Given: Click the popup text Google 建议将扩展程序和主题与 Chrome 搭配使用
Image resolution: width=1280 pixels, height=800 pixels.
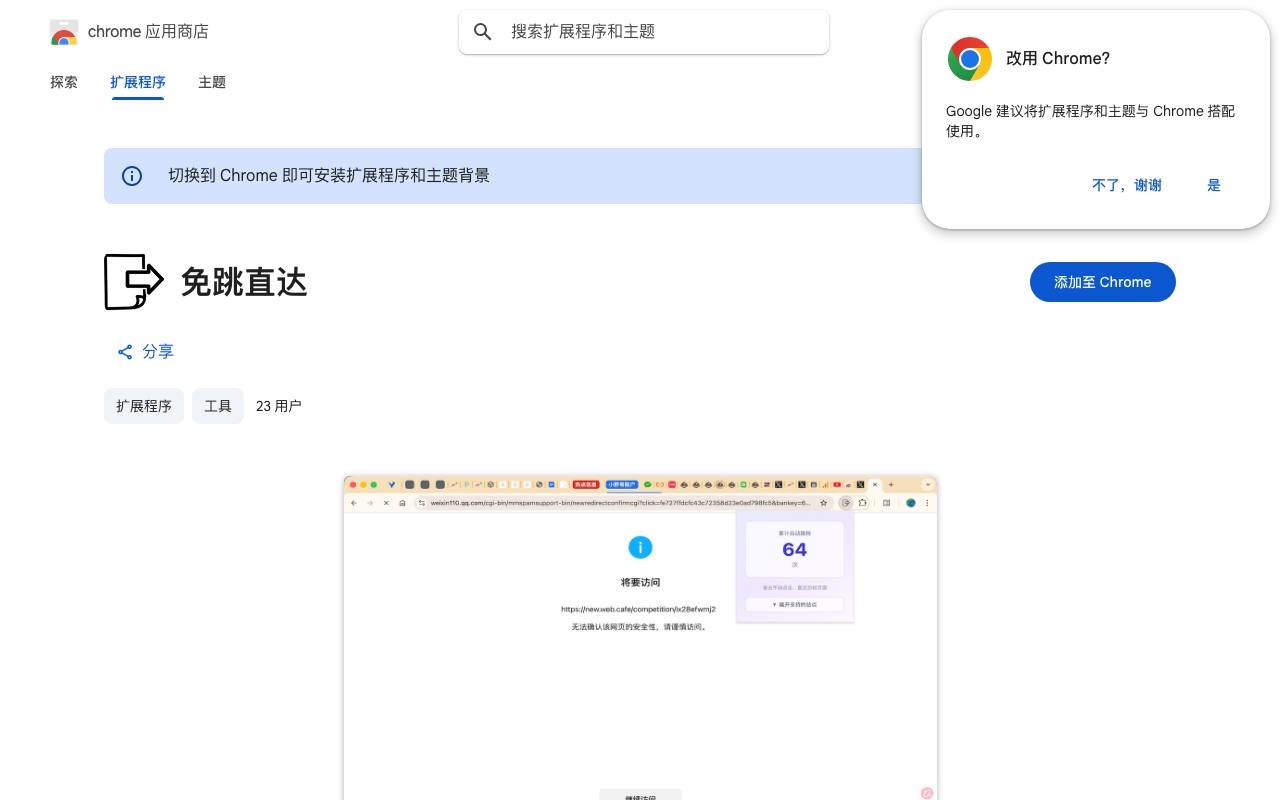Looking at the screenshot, I should coord(1091,121).
